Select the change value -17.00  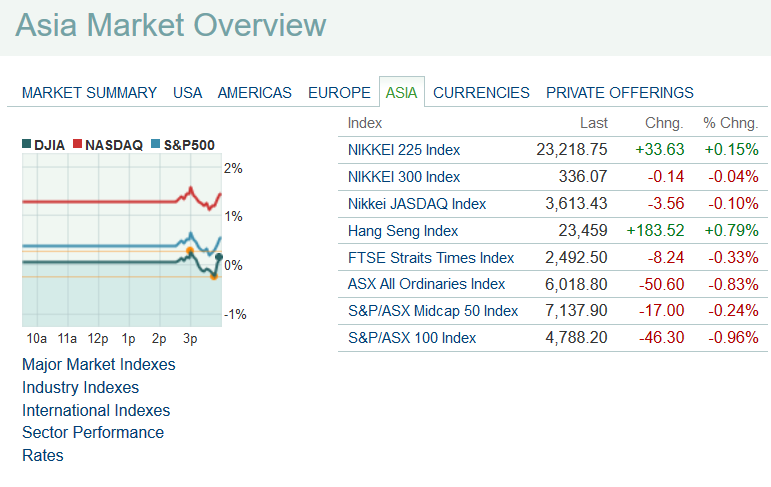click(661, 311)
